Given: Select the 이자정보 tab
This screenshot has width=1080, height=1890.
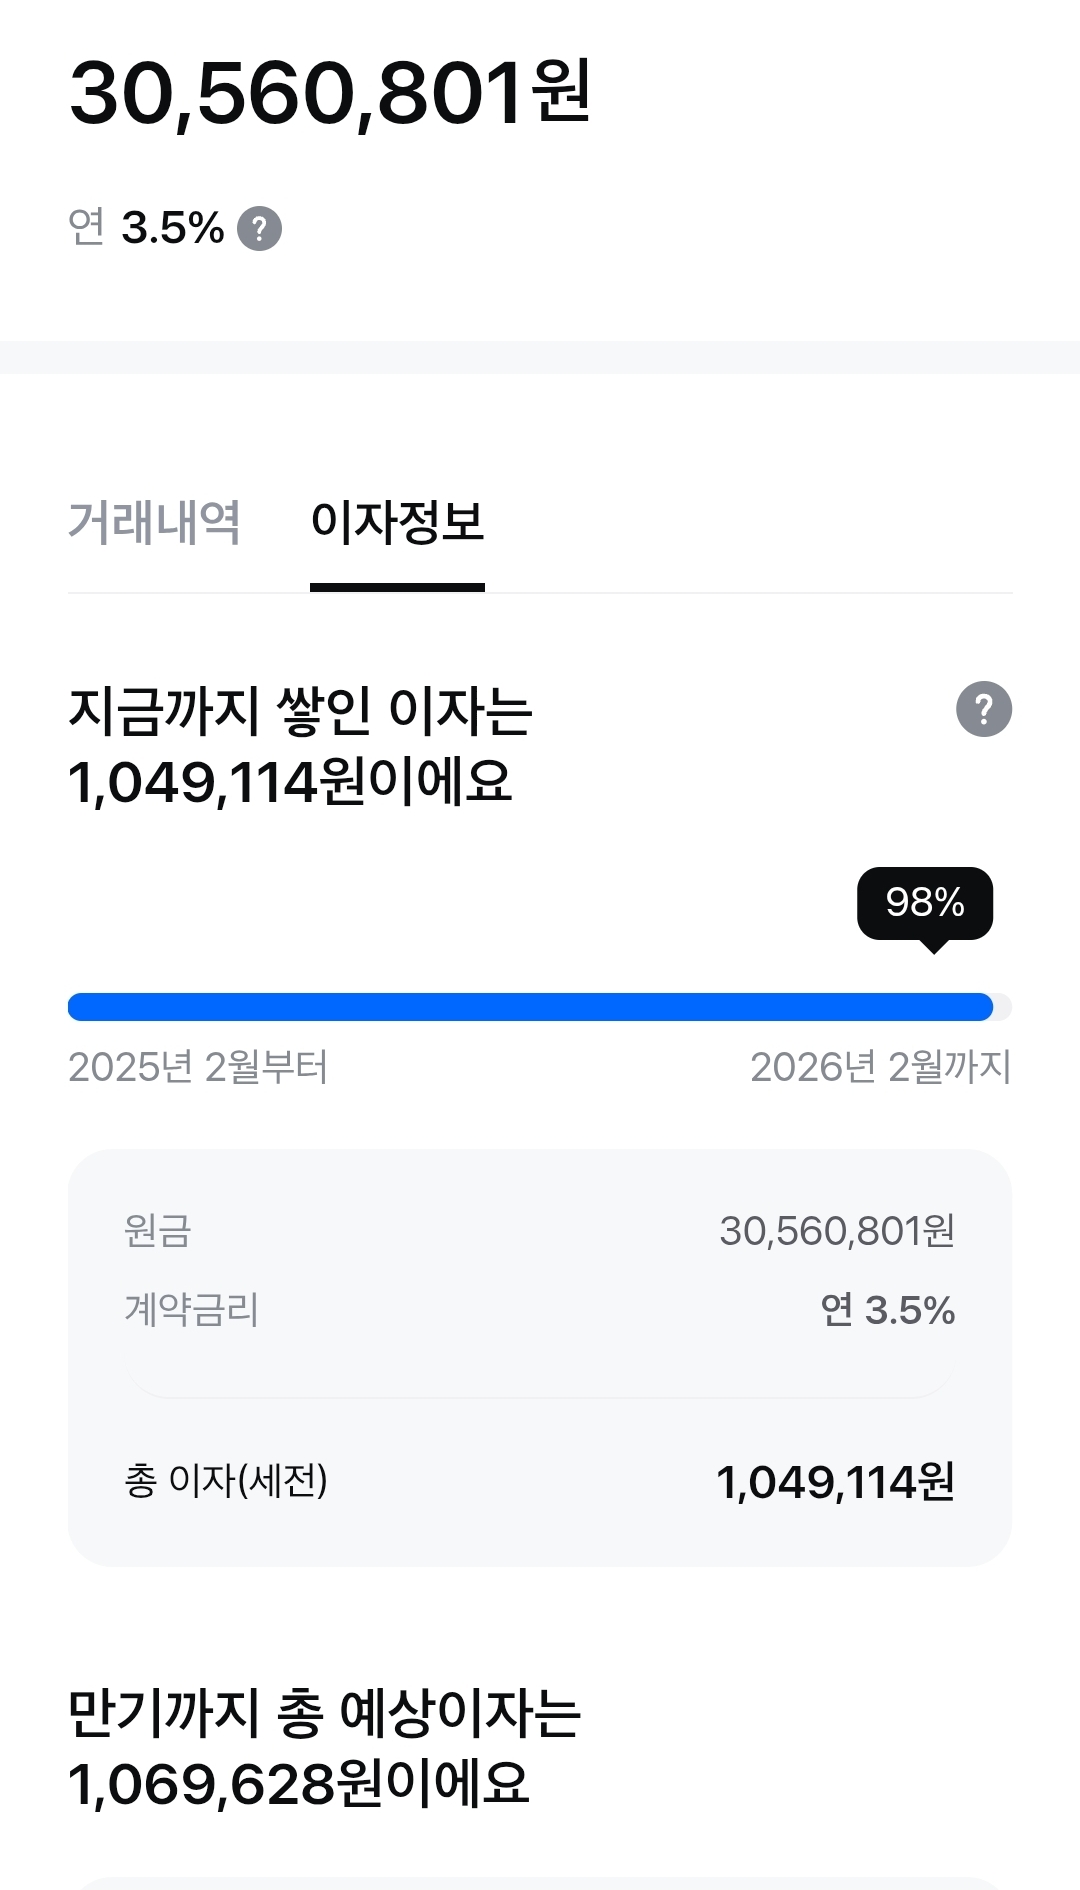Looking at the screenshot, I should click(x=397, y=523).
